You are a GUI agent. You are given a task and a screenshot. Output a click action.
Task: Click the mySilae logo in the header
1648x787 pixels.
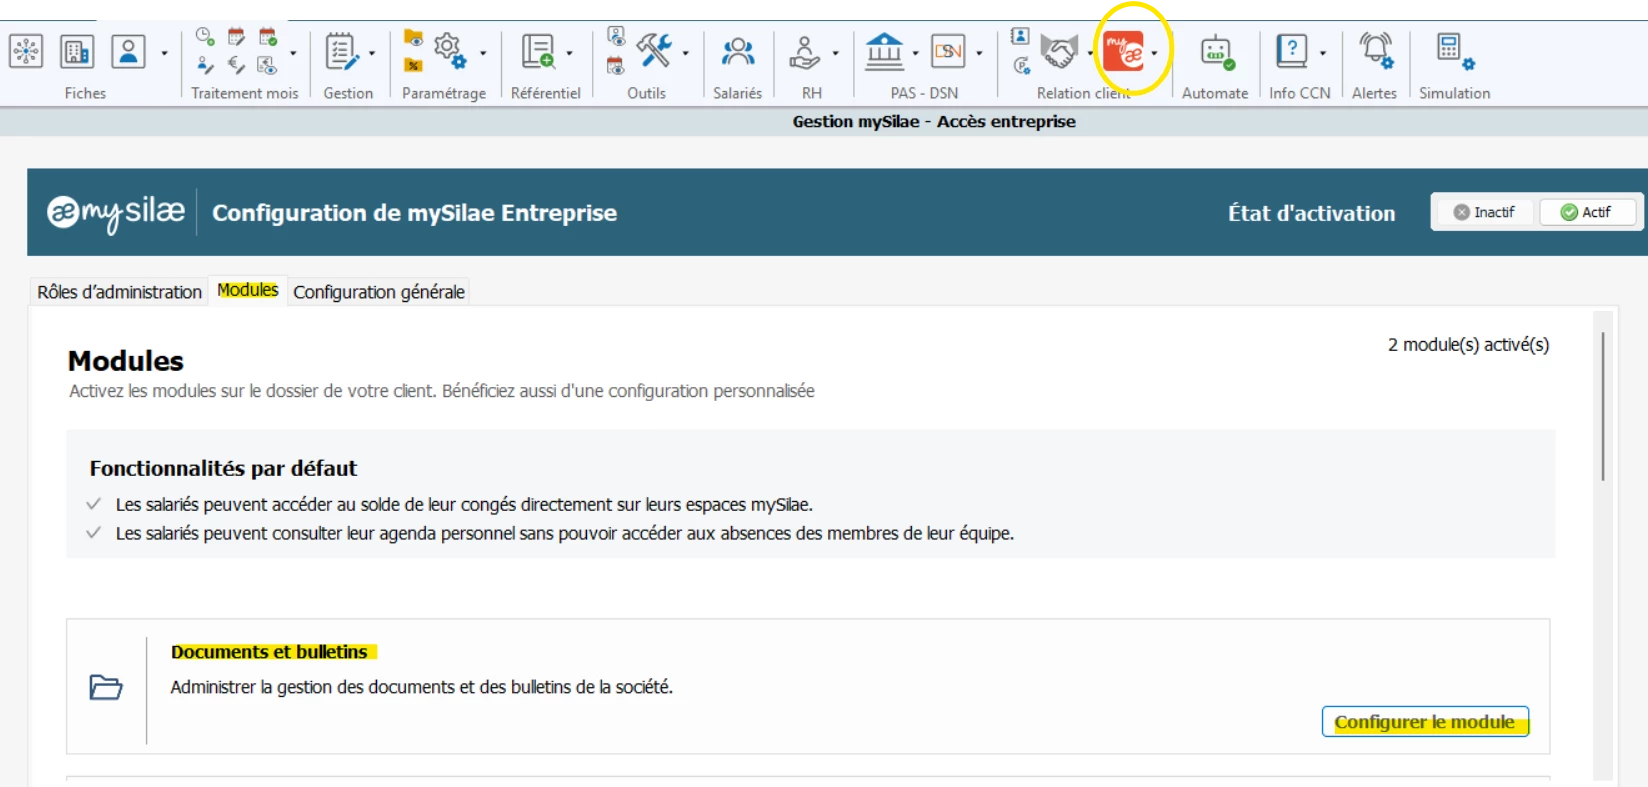(x=116, y=212)
